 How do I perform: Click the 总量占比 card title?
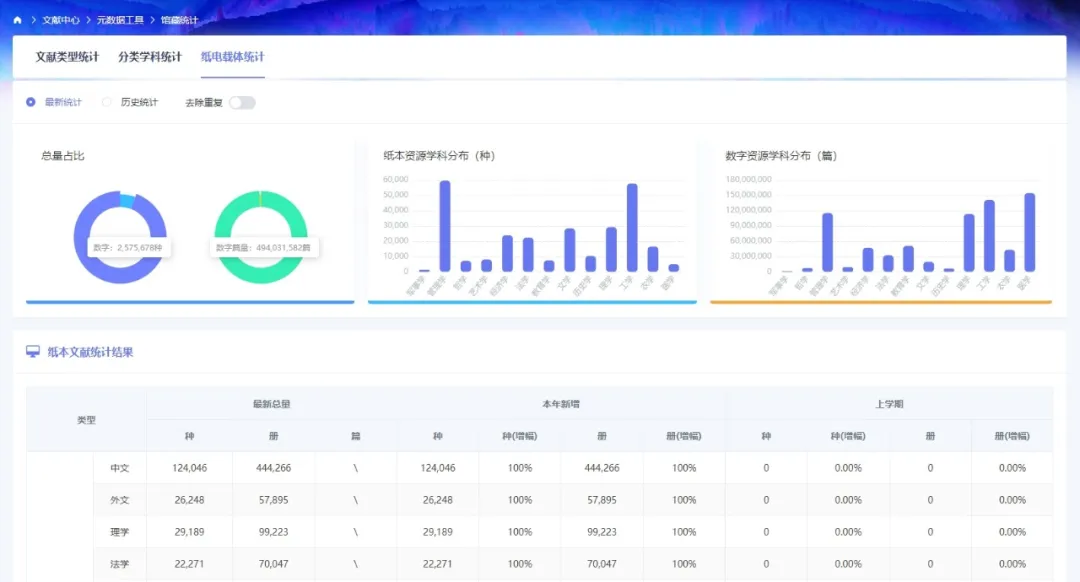click(63, 156)
